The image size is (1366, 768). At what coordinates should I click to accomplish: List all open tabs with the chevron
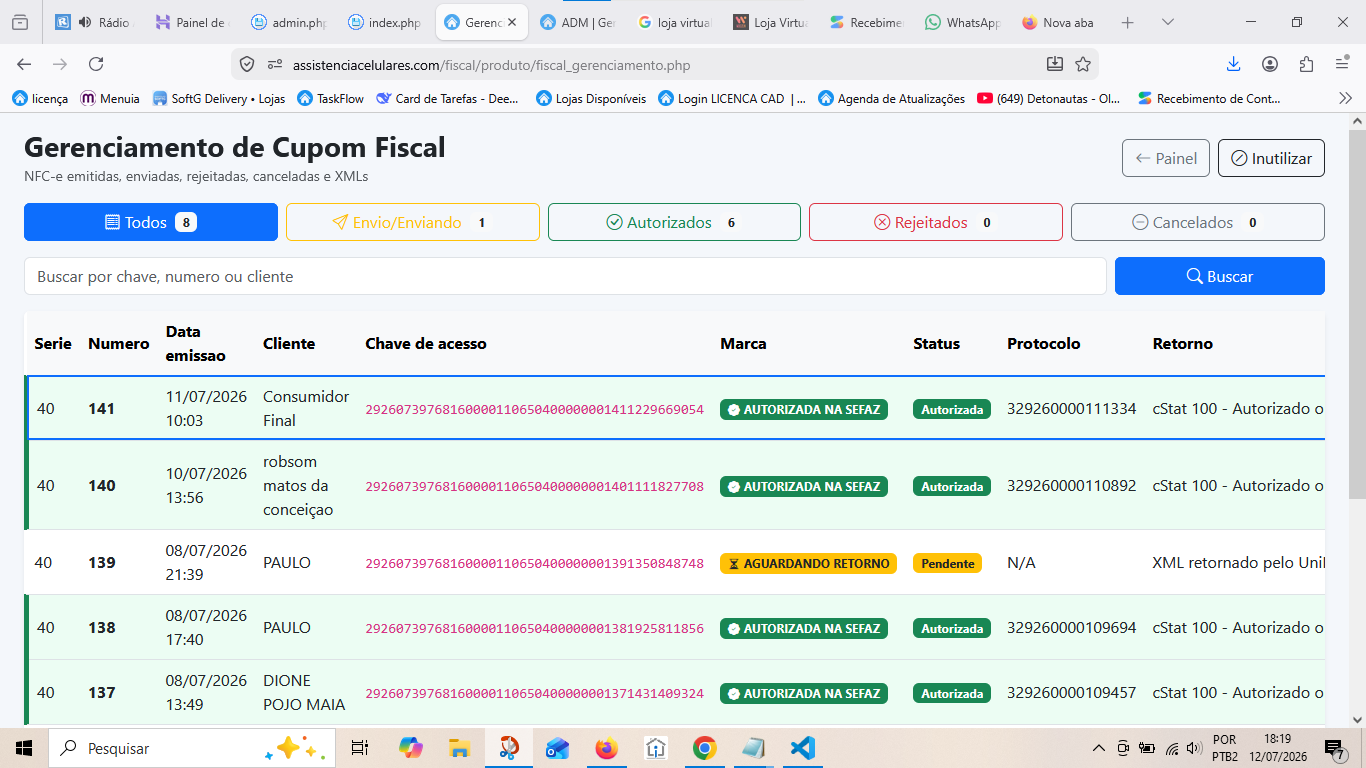pyautogui.click(x=1167, y=22)
